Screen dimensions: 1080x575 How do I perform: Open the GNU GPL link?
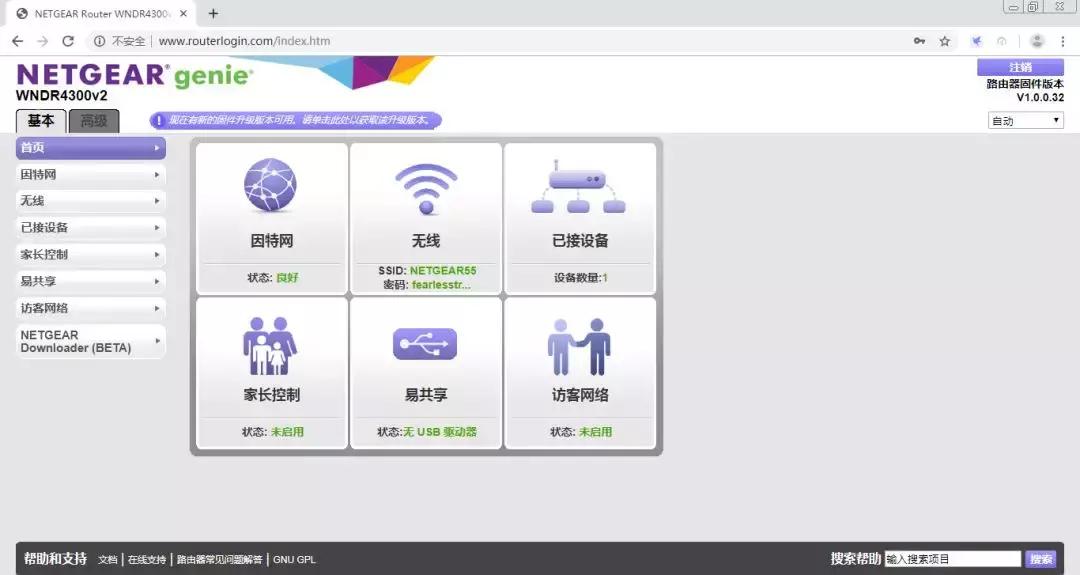tap(294, 559)
